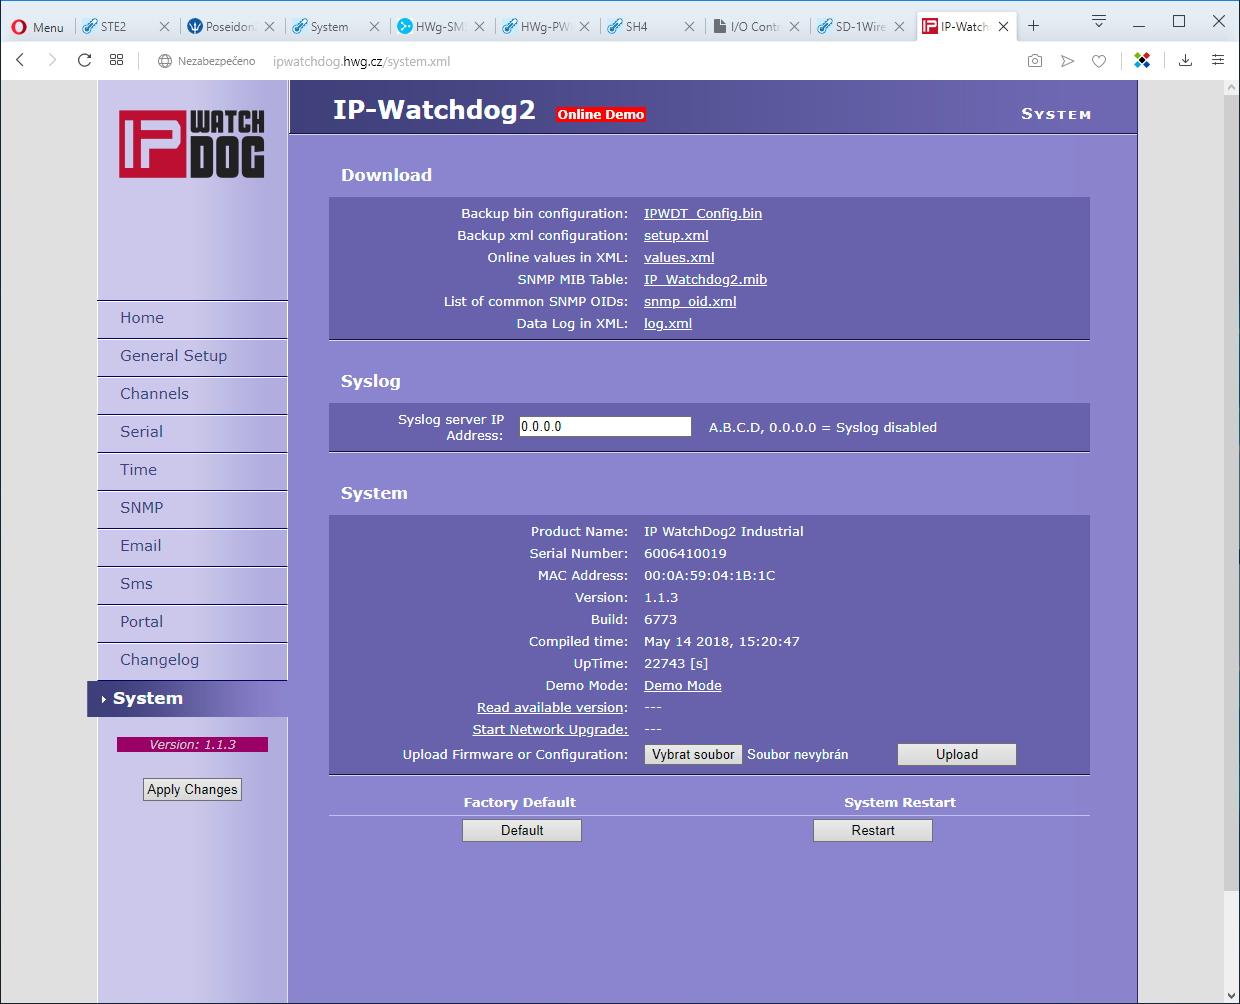Open the log.xml data log
This screenshot has width=1240, height=1004.
(x=668, y=324)
